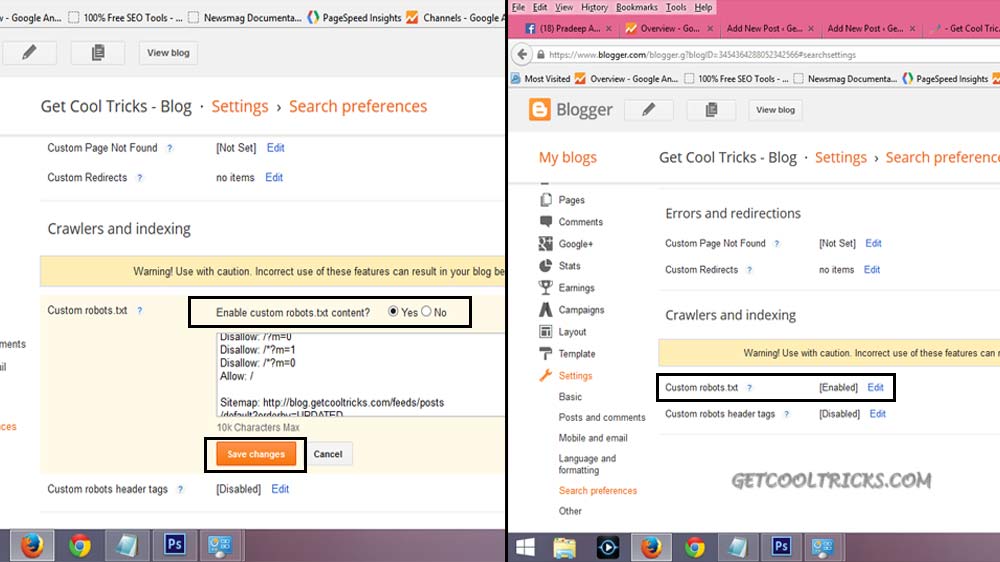Open the Bookmarks menu in Firefox
Image resolution: width=1000 pixels, height=562 pixels.
point(636,7)
